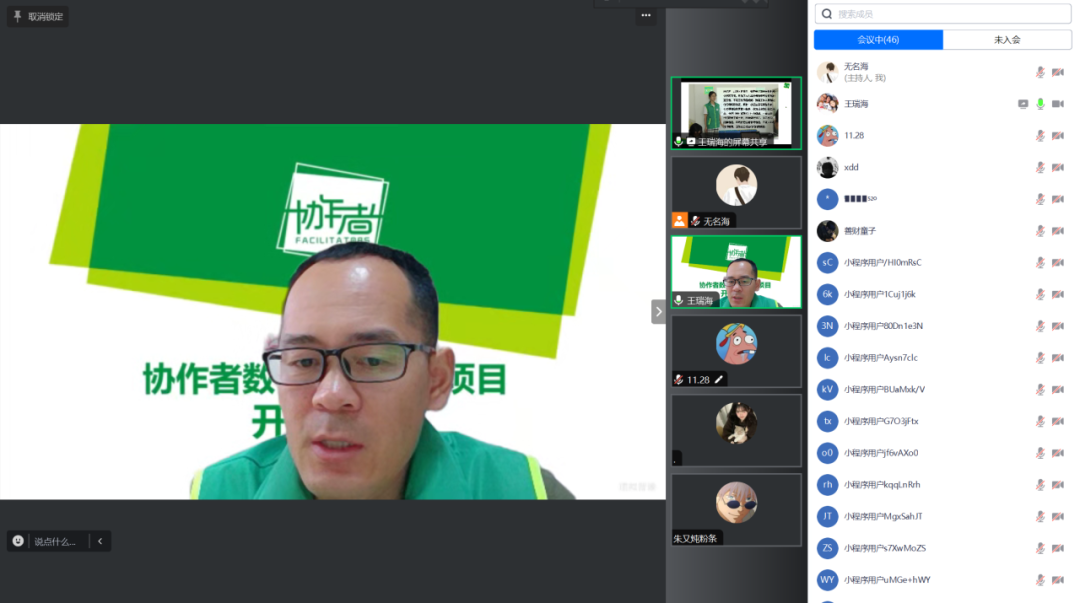
Task: Click camera icon for 小程序用户80Dn1e3N
Action: click(1058, 326)
